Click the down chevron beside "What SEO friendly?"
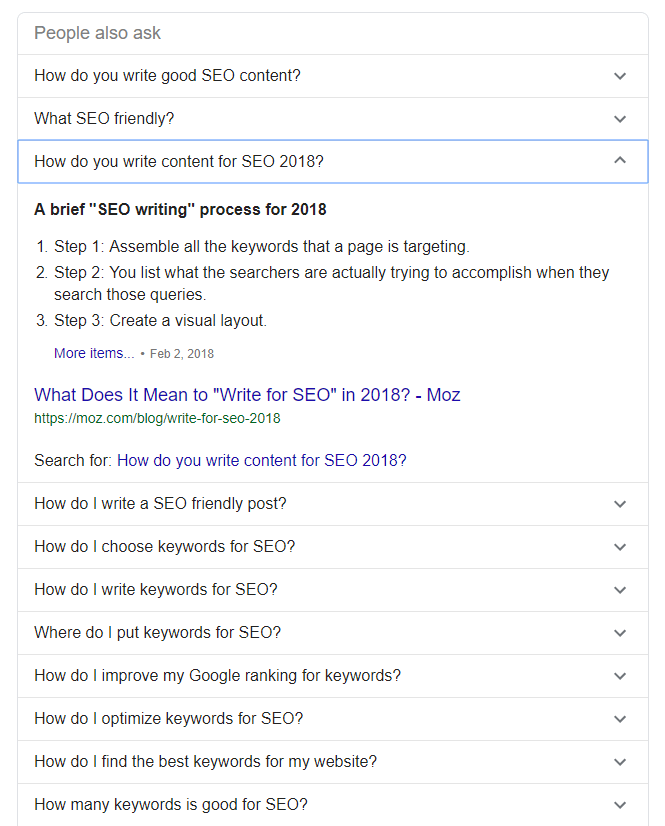The height and width of the screenshot is (826, 665). click(x=620, y=118)
